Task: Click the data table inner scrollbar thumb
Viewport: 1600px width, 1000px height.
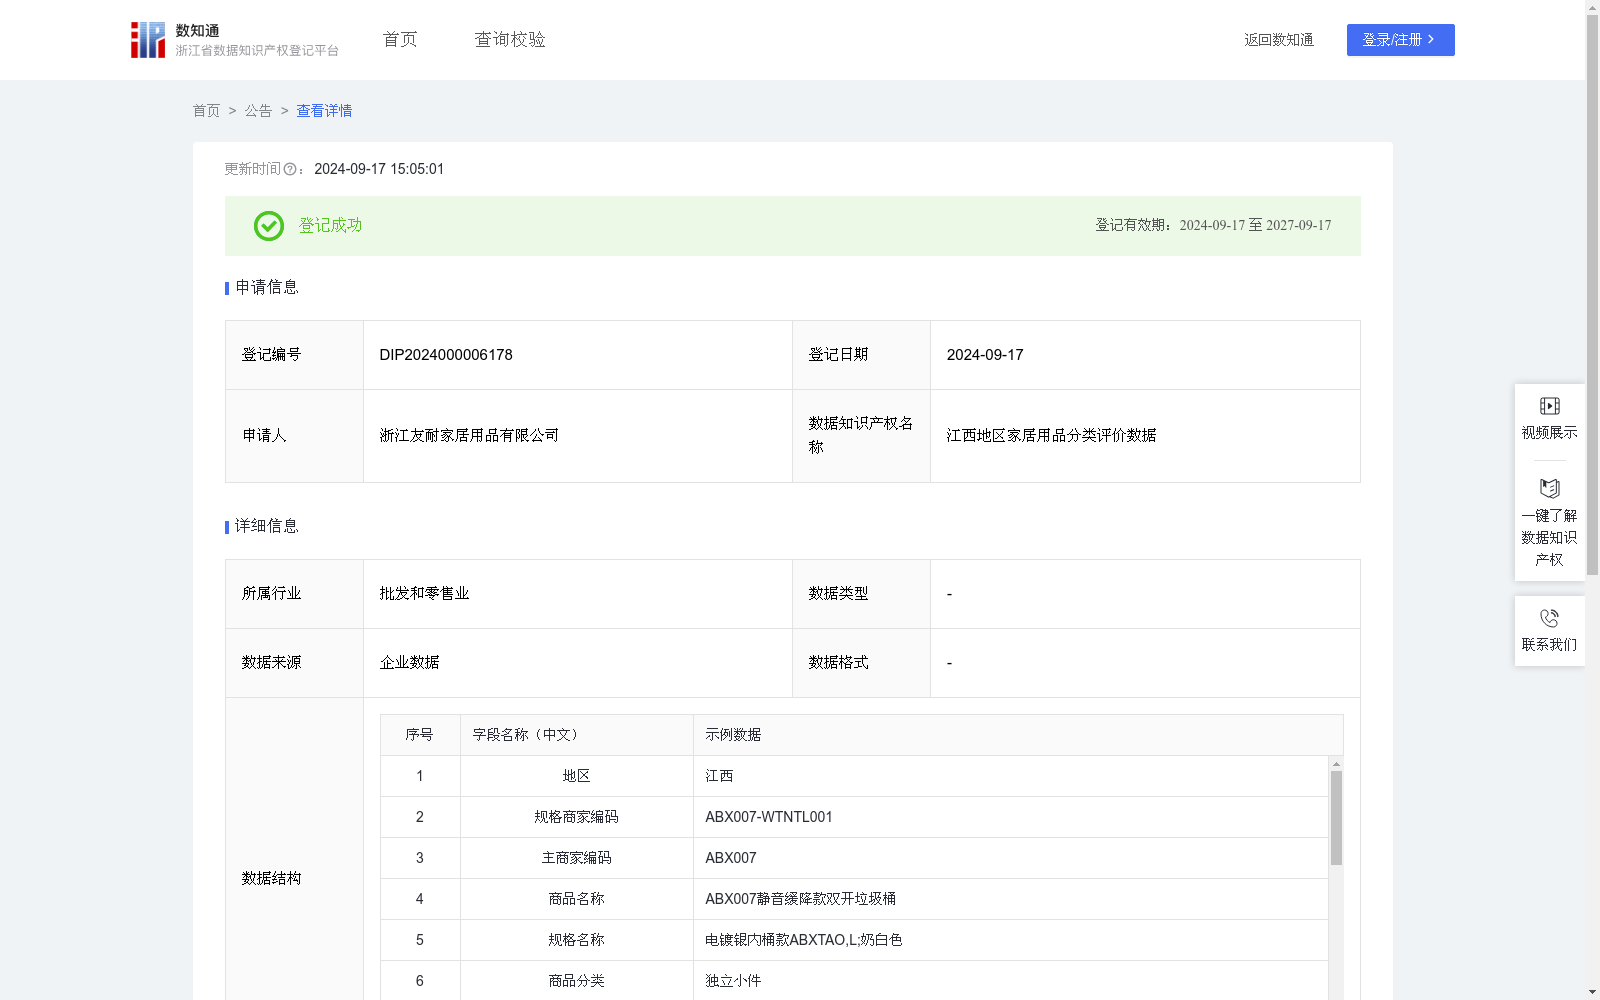Action: [1336, 818]
